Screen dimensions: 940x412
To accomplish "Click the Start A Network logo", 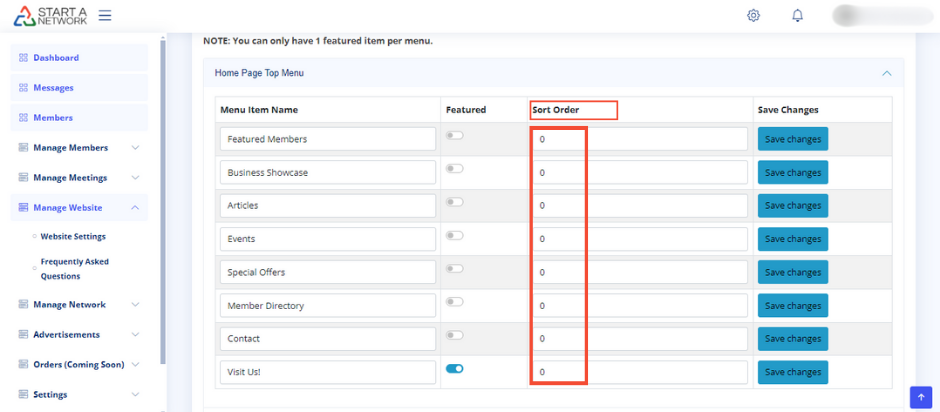I will click(x=49, y=16).
